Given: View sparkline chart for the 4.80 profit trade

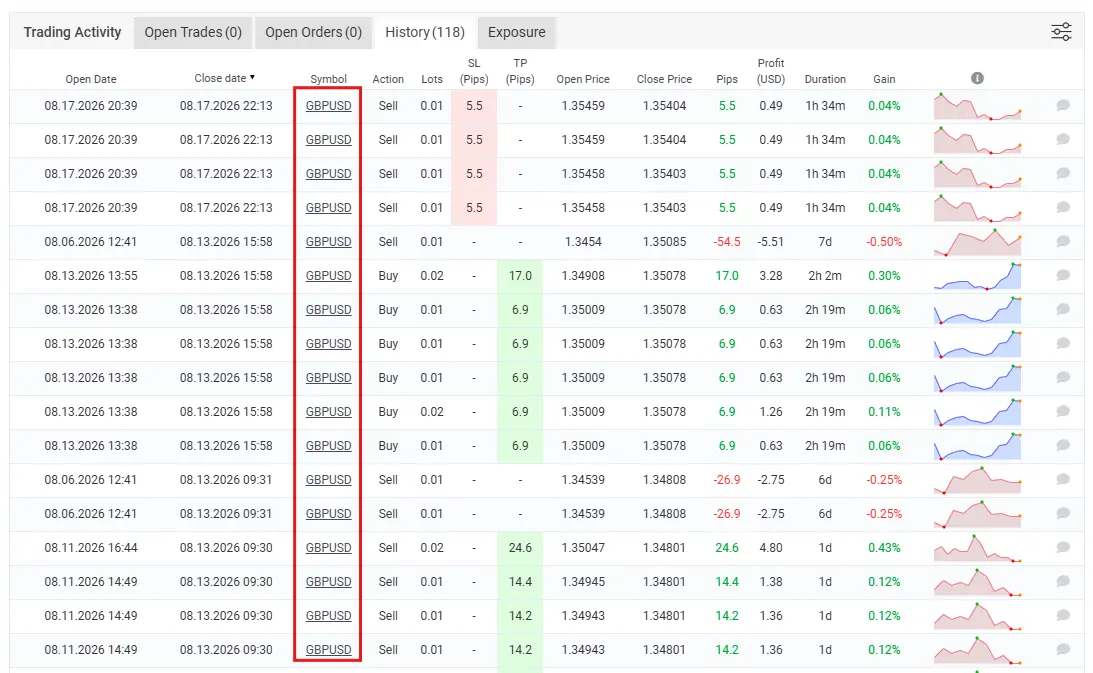Looking at the screenshot, I should pos(977,548).
